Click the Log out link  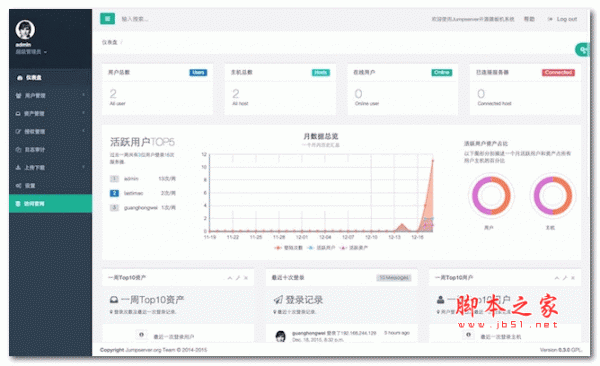(562, 19)
